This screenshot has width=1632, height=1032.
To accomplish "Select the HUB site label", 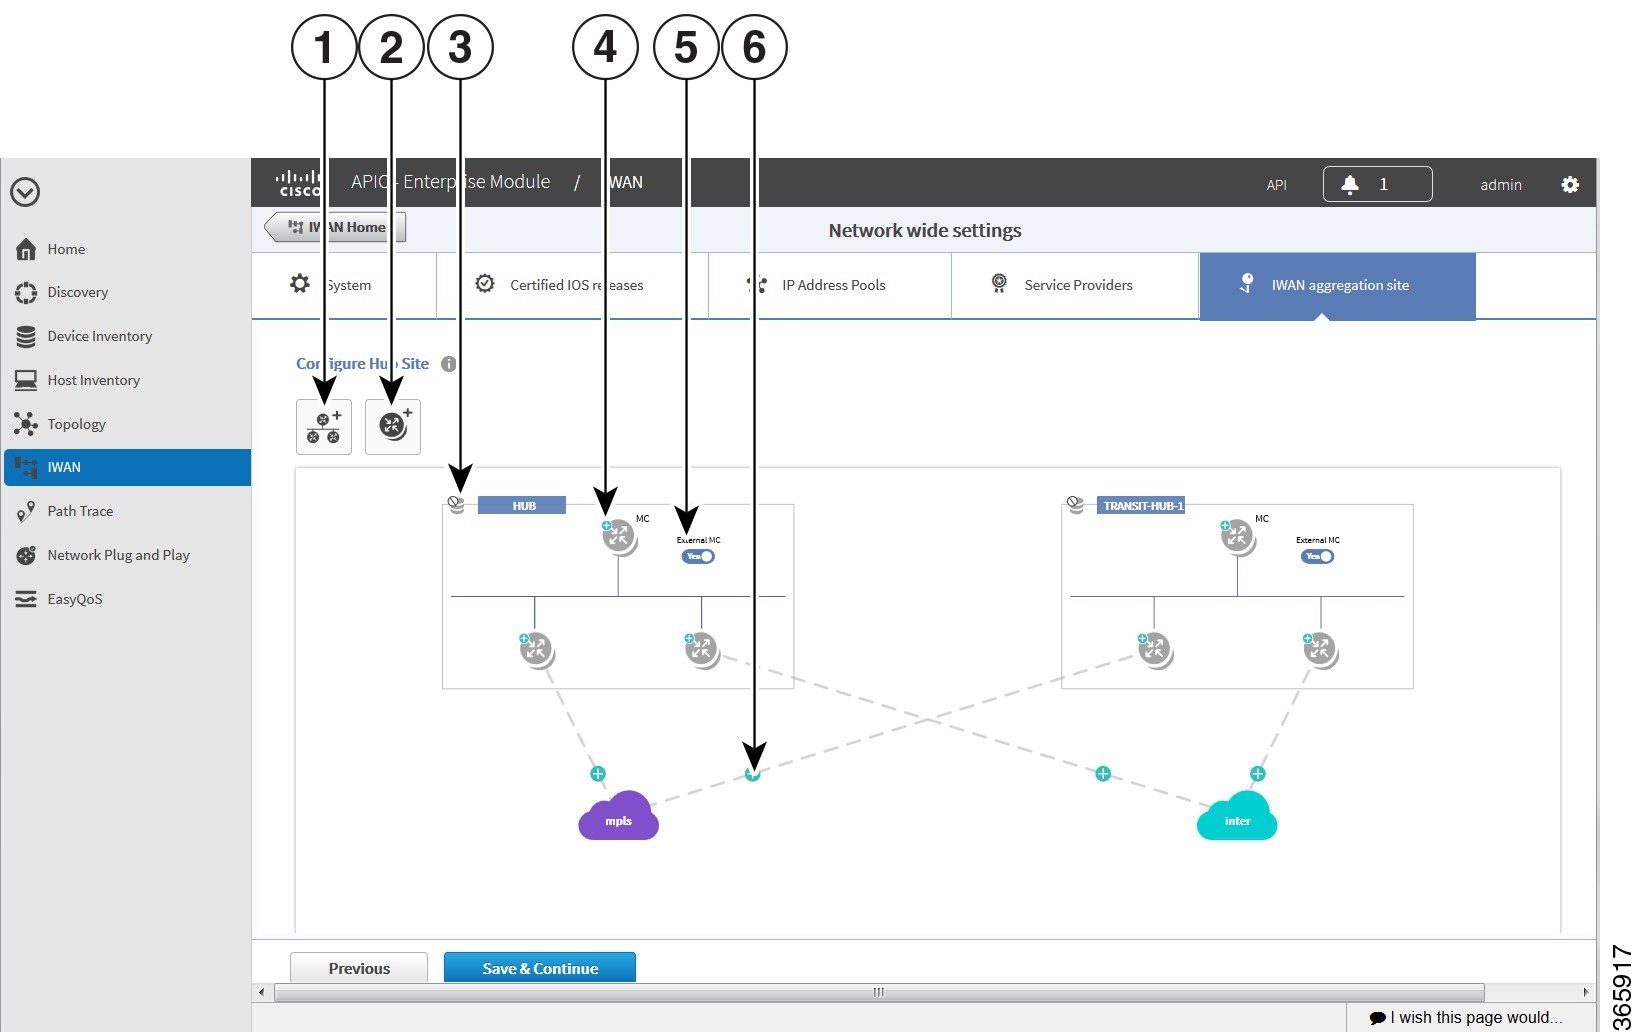I will [x=522, y=506].
